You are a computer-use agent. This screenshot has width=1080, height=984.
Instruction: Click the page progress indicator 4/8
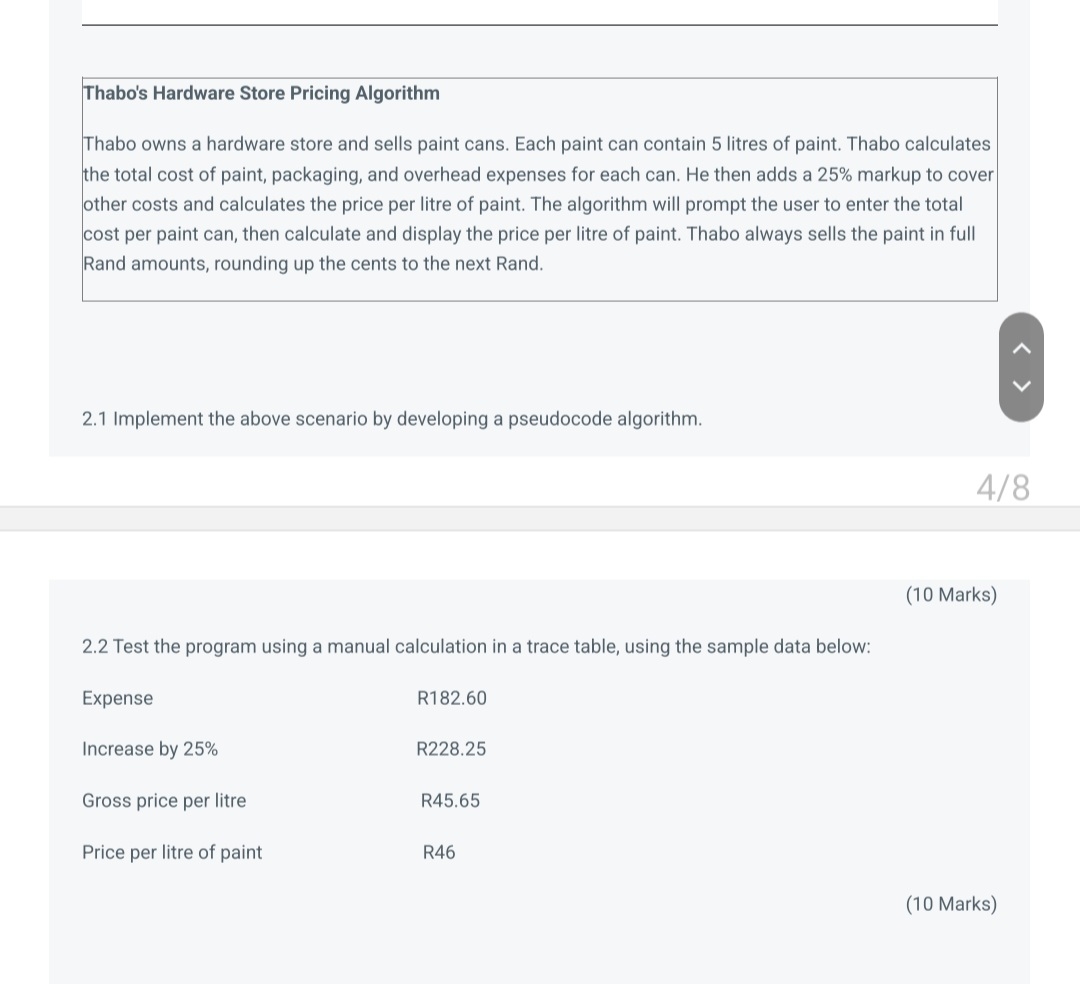(x=1003, y=487)
